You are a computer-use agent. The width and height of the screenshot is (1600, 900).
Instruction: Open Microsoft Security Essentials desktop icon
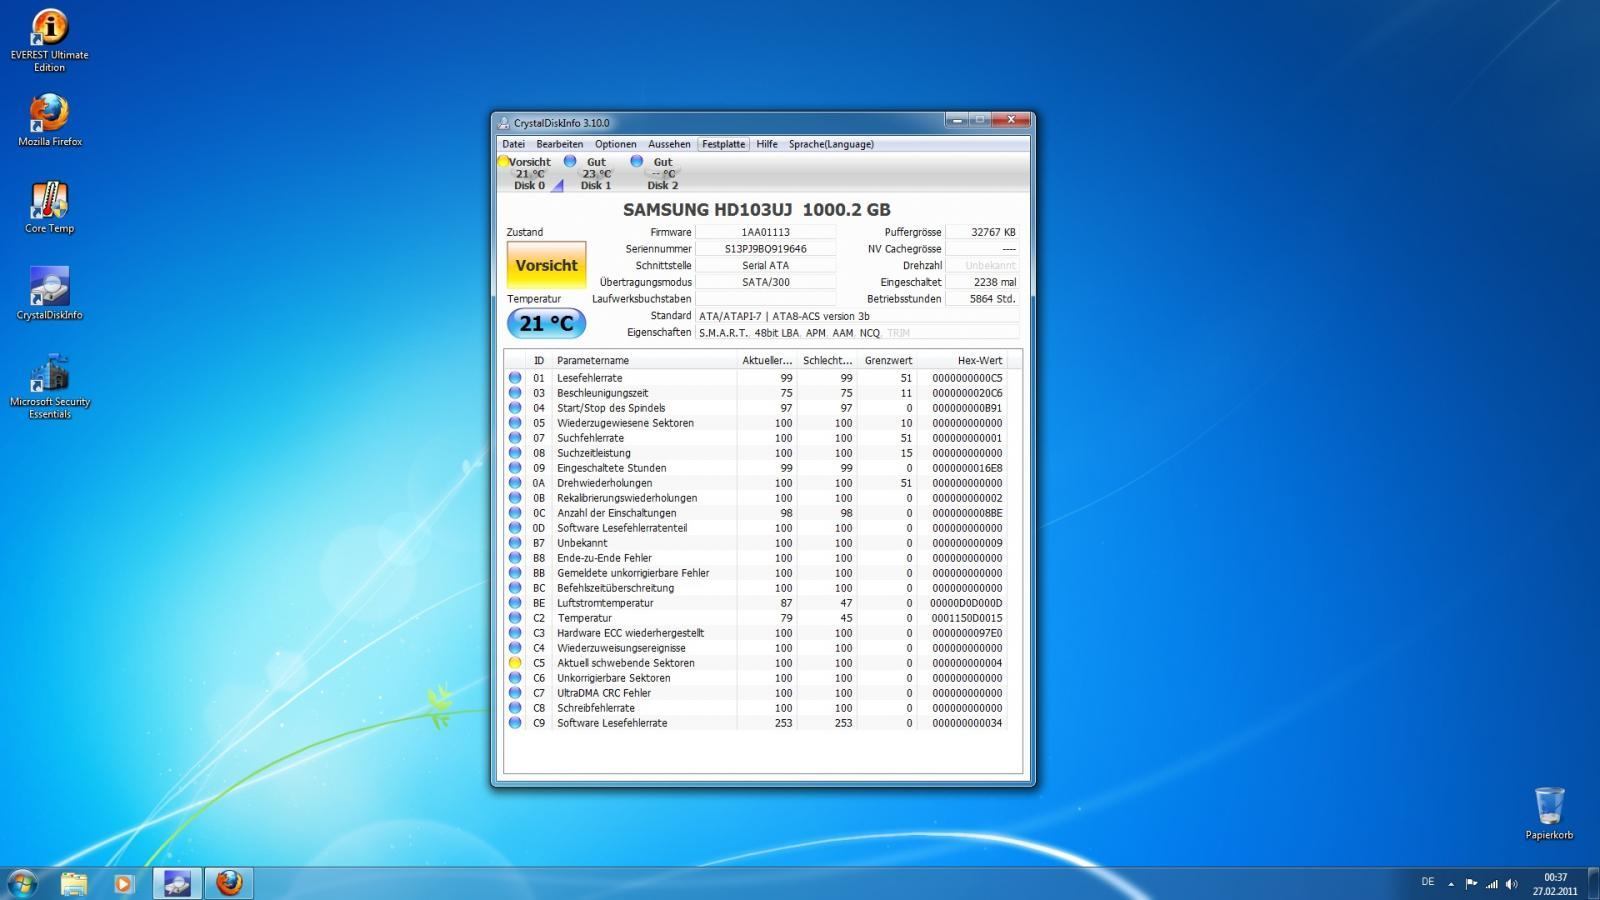click(x=49, y=387)
